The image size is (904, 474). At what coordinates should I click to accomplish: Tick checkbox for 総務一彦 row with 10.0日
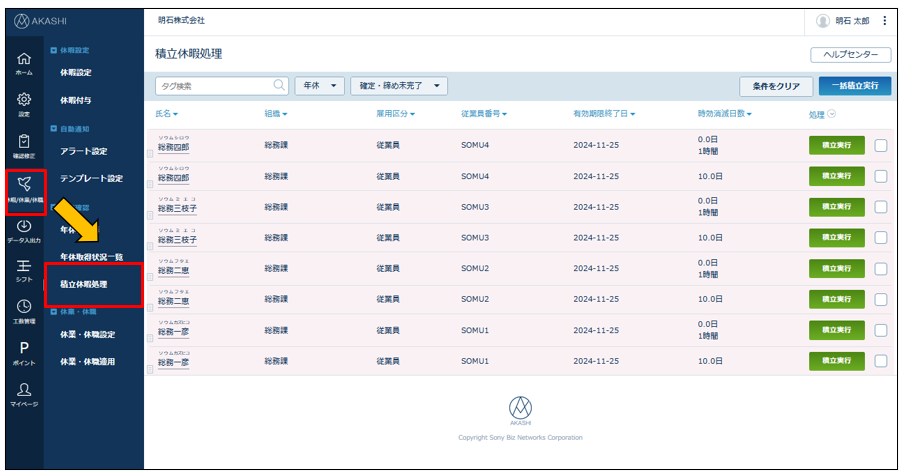tap(880, 361)
